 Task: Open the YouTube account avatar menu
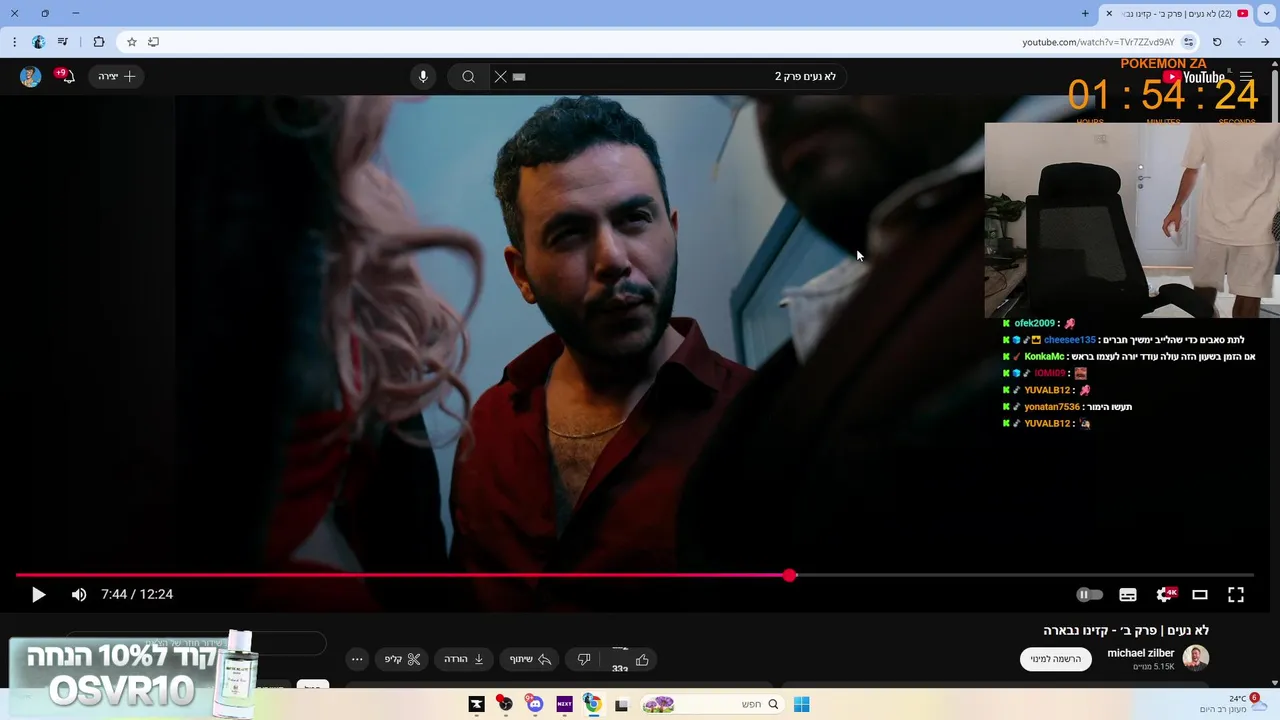(x=31, y=76)
